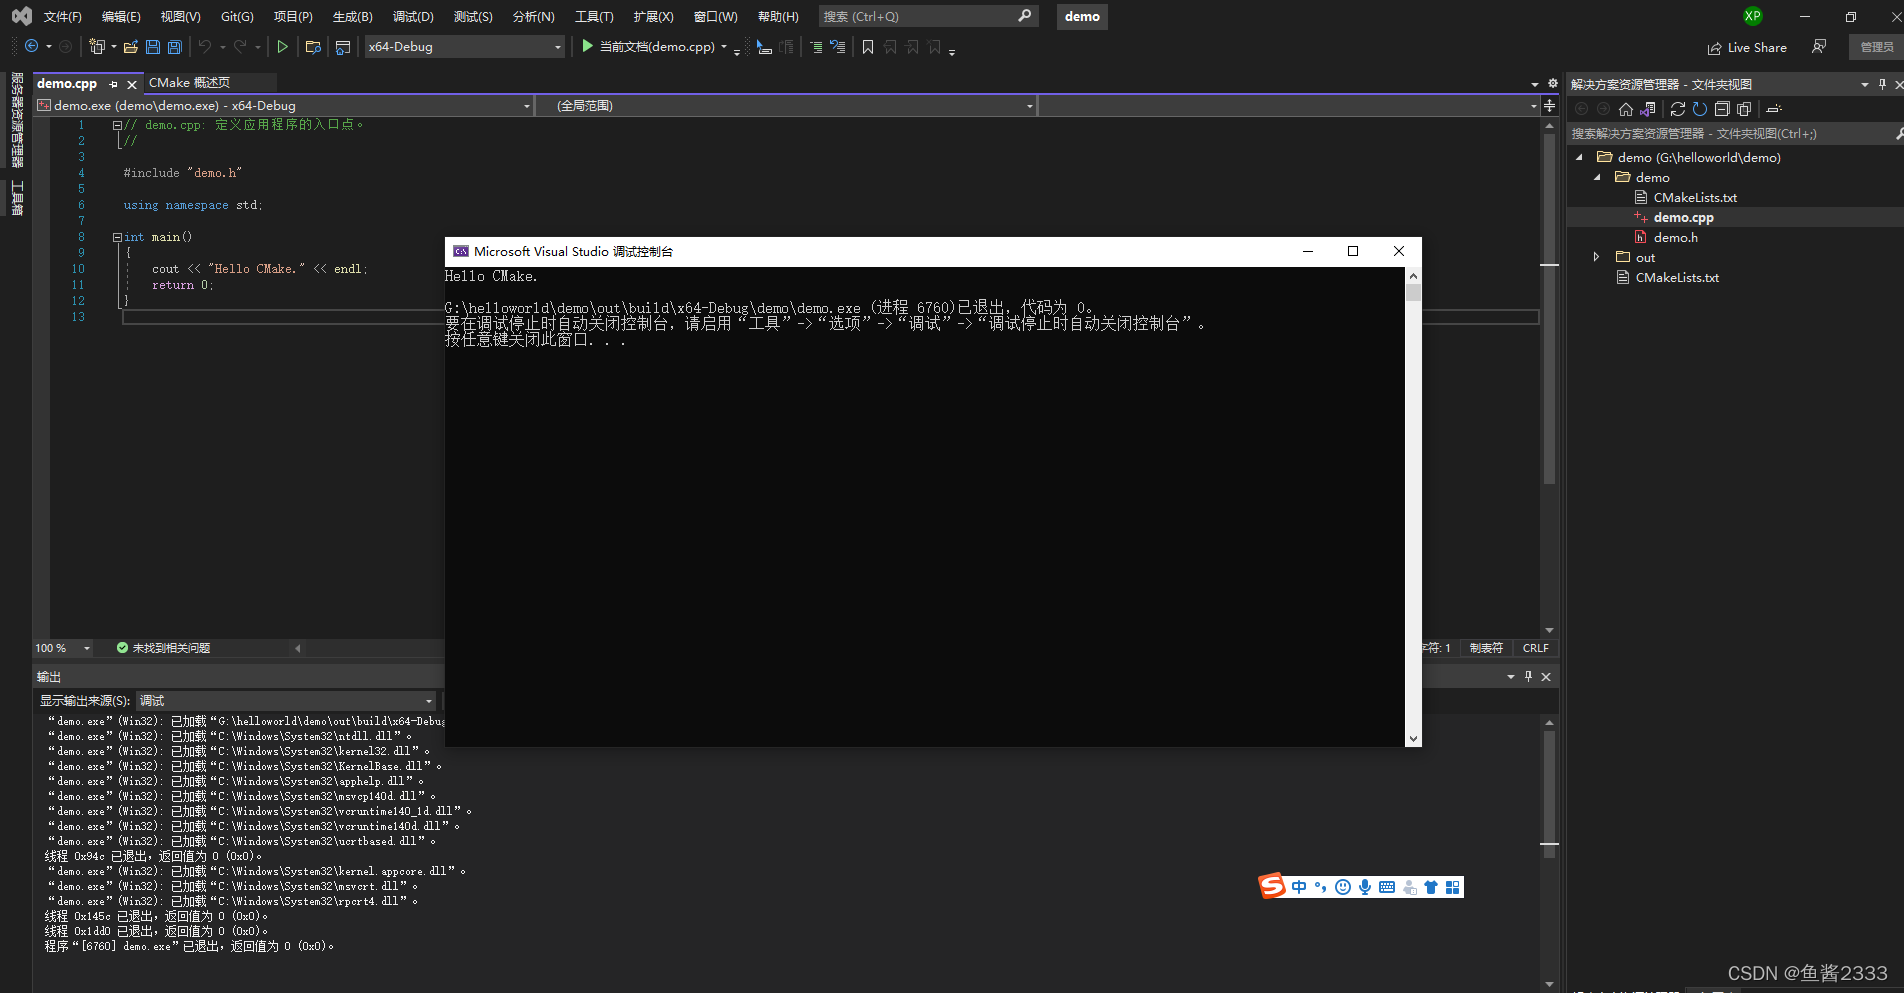1904x993 pixels.
Task: Click Collapse All icon in Solution Explorer
Action: point(1722,109)
